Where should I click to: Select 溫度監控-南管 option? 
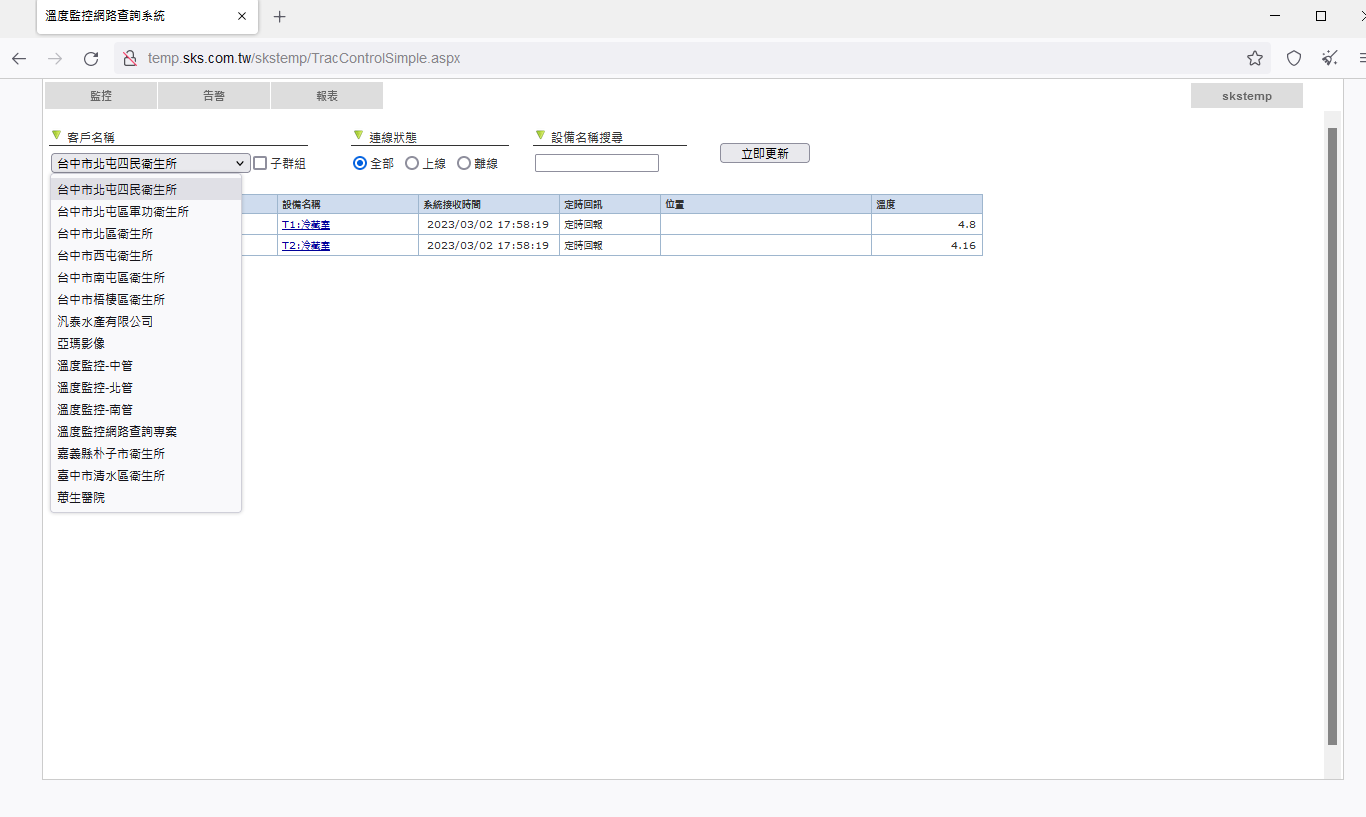pyautogui.click(x=146, y=410)
